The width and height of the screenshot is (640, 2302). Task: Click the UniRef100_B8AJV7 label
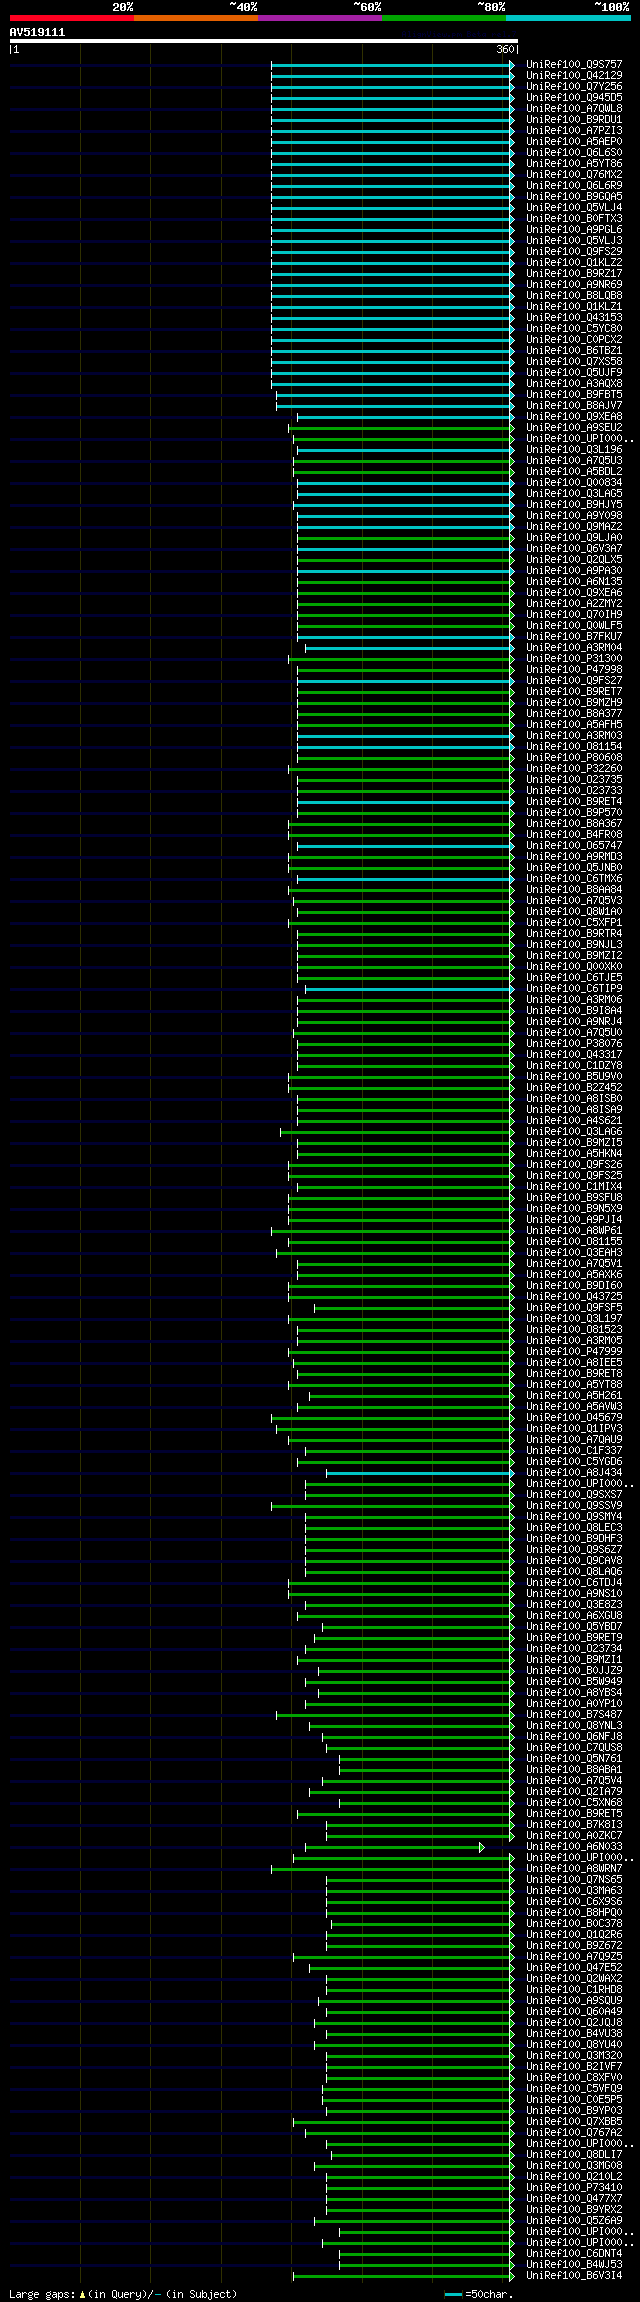574,405
